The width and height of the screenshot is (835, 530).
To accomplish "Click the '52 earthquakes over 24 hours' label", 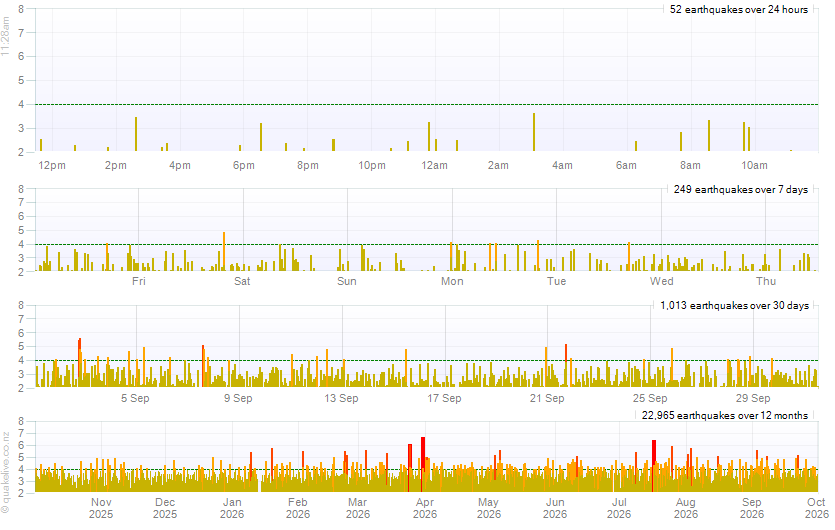I will [x=739, y=10].
